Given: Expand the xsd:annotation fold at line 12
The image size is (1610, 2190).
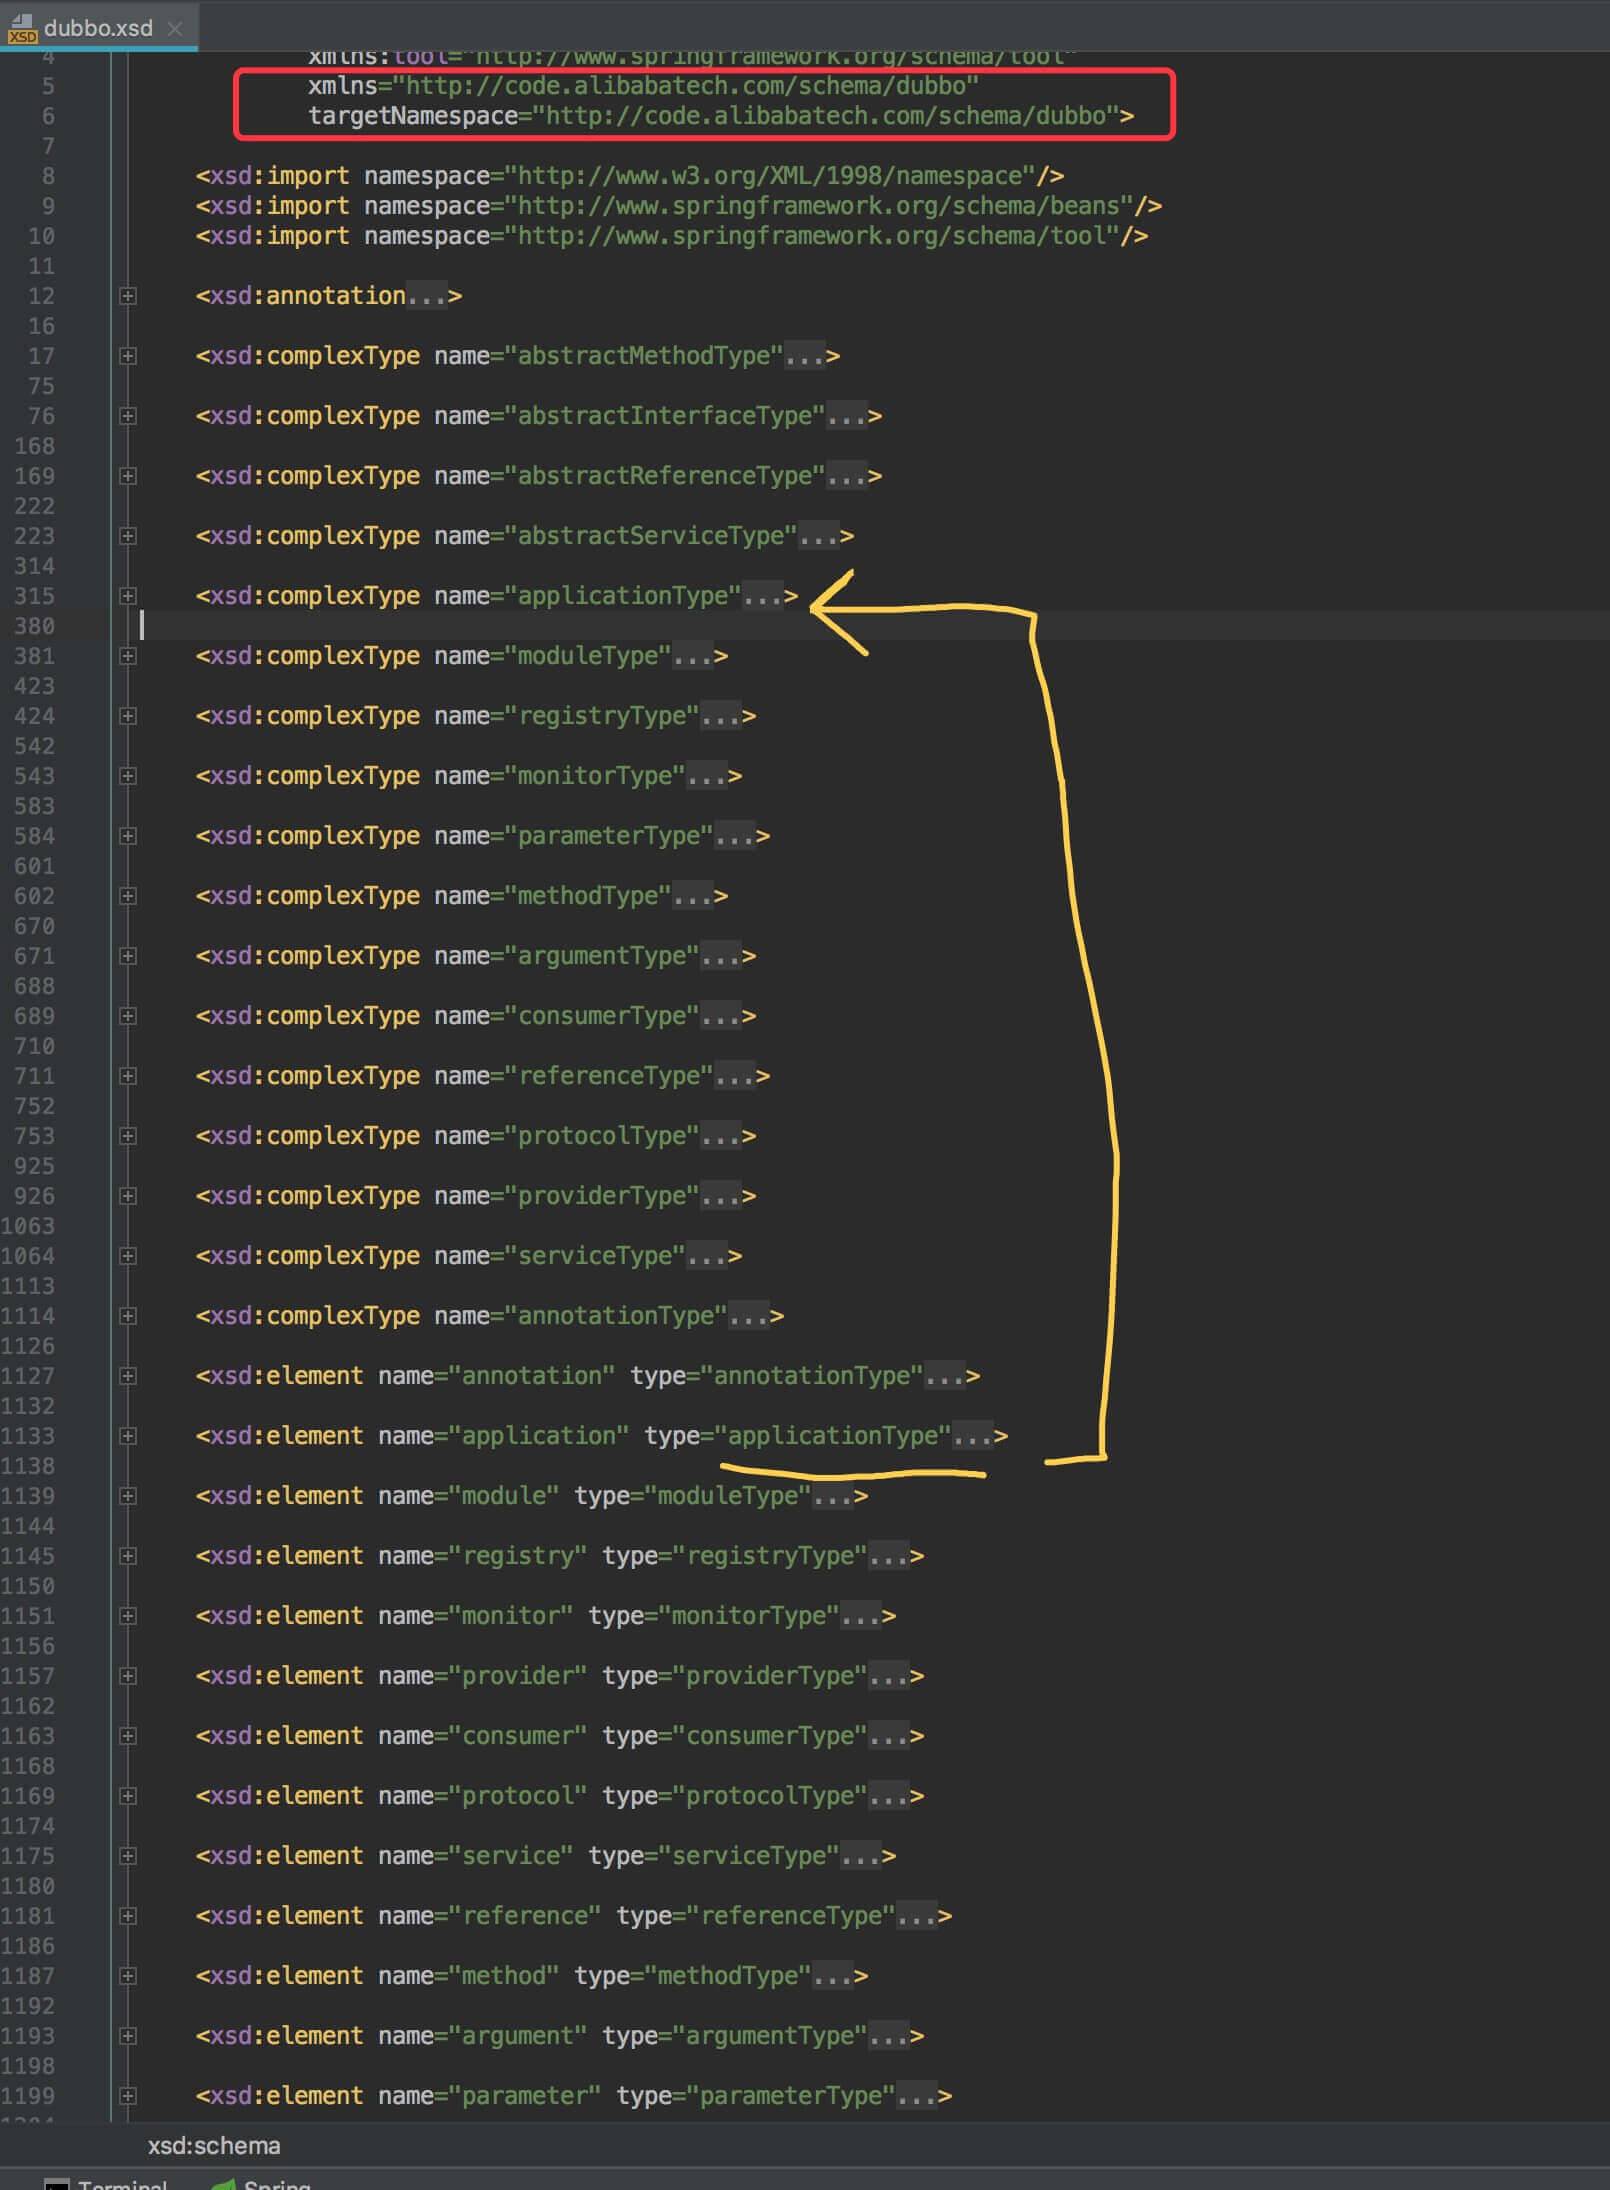Looking at the screenshot, I should [x=128, y=296].
